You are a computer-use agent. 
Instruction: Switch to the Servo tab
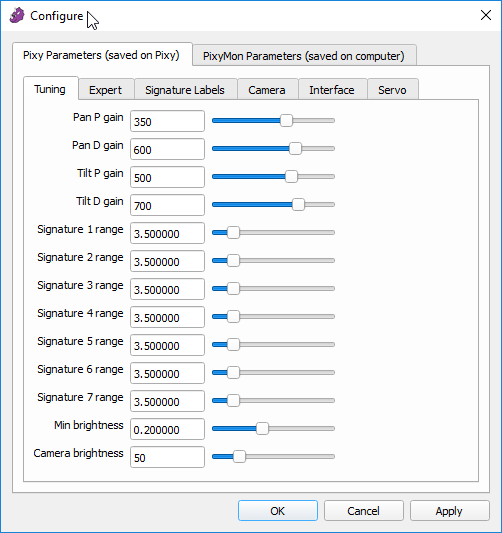pyautogui.click(x=392, y=90)
